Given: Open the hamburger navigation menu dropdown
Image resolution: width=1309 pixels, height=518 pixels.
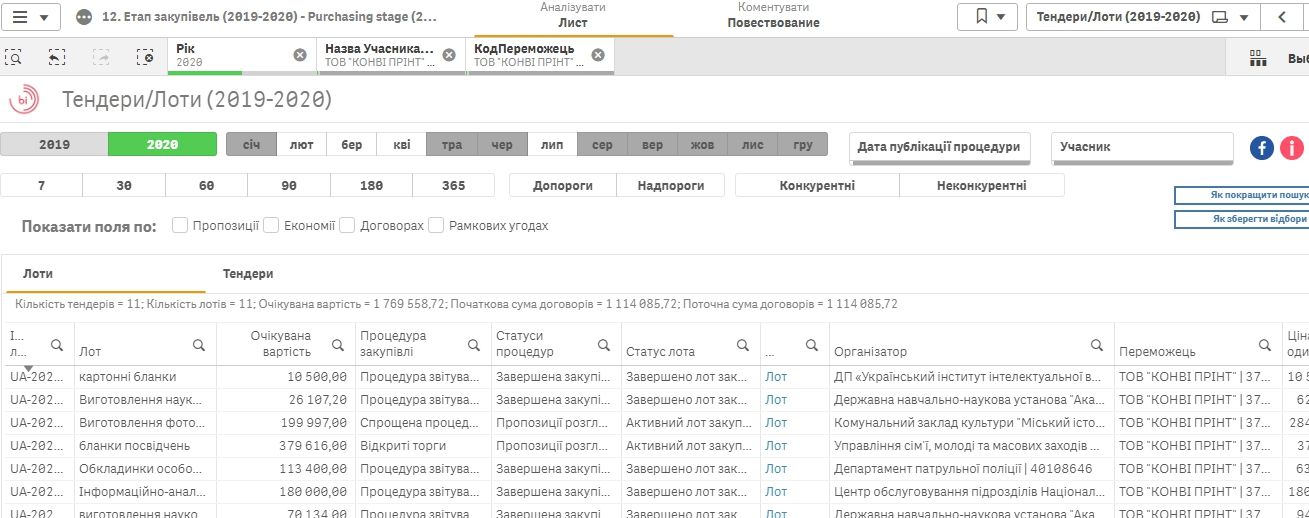Looking at the screenshot, I should [x=33, y=17].
